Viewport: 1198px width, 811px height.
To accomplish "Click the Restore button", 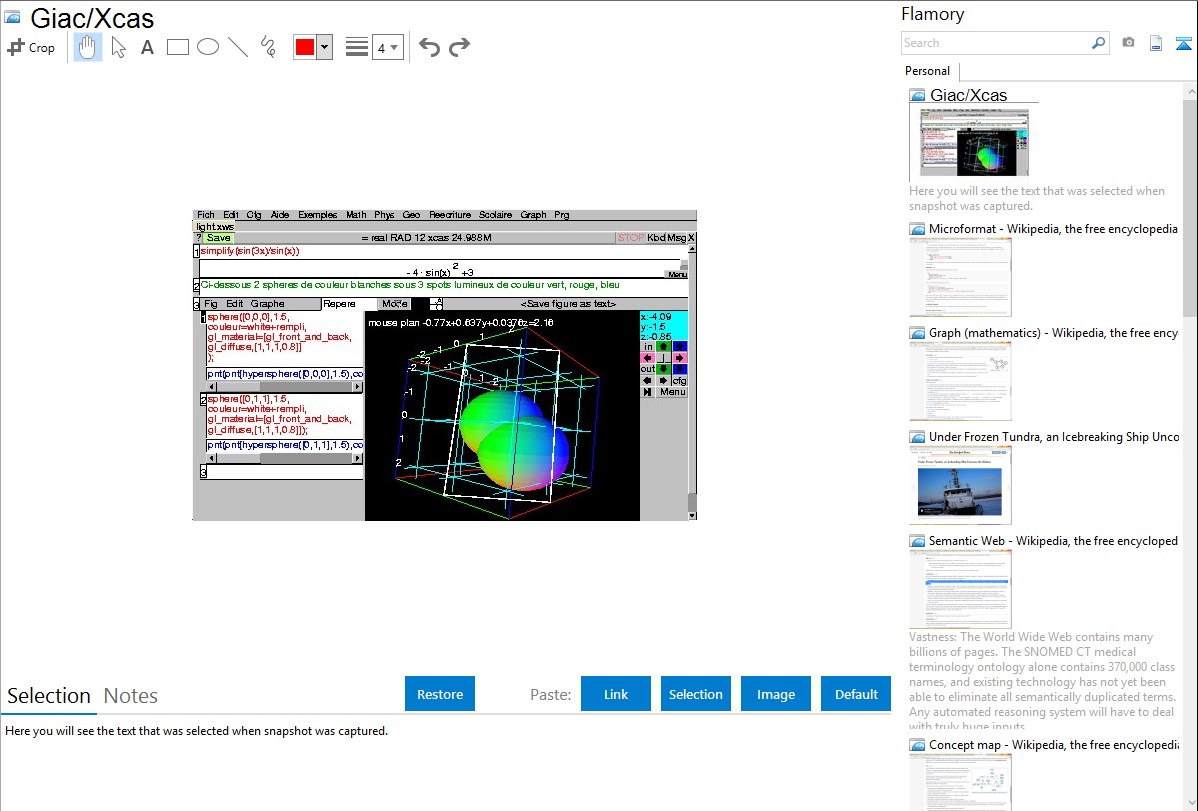I will click(440, 694).
